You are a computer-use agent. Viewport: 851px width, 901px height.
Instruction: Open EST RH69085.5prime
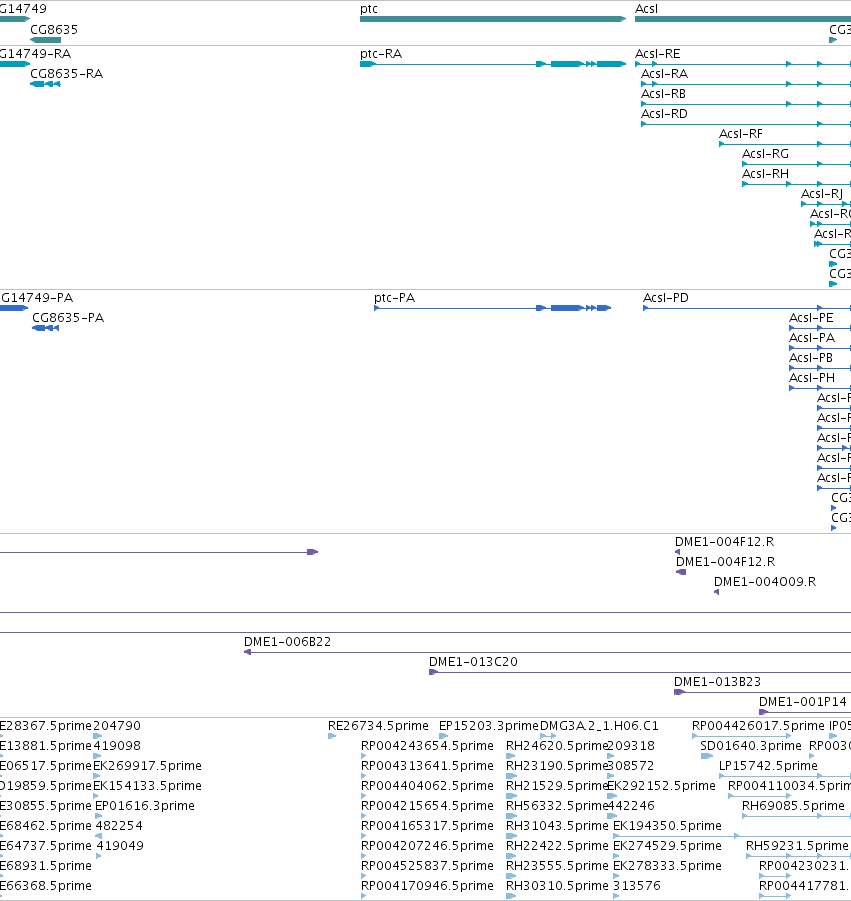794,806
